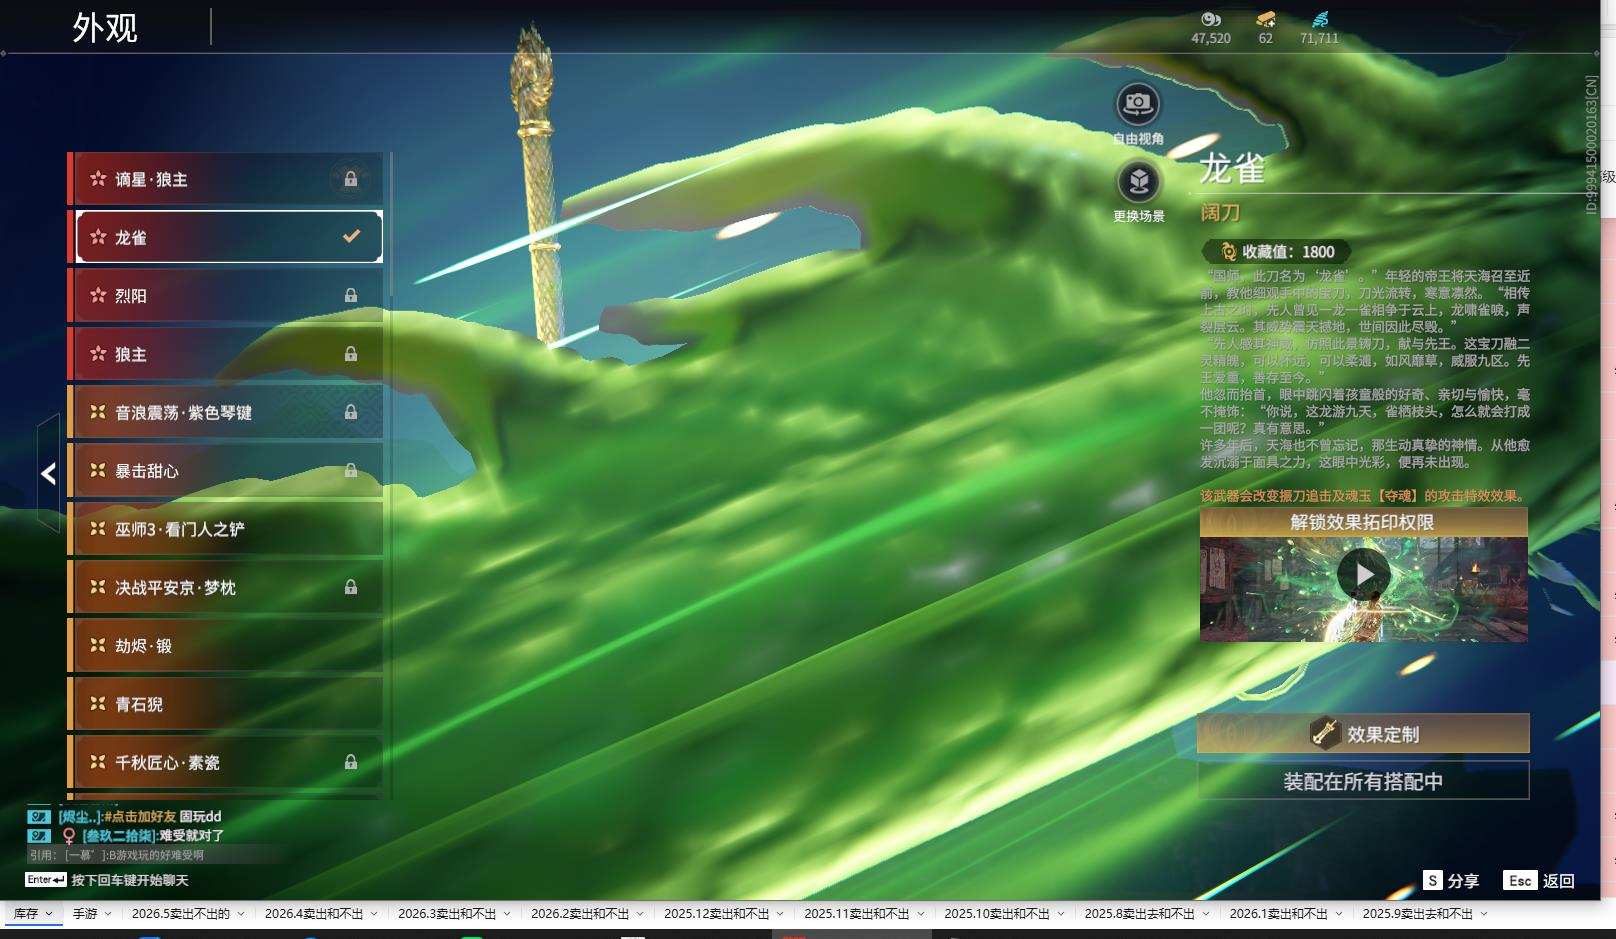Click the lock icon on 音浪震荡·紫色琴键
The image size is (1616, 939).
coord(351,412)
